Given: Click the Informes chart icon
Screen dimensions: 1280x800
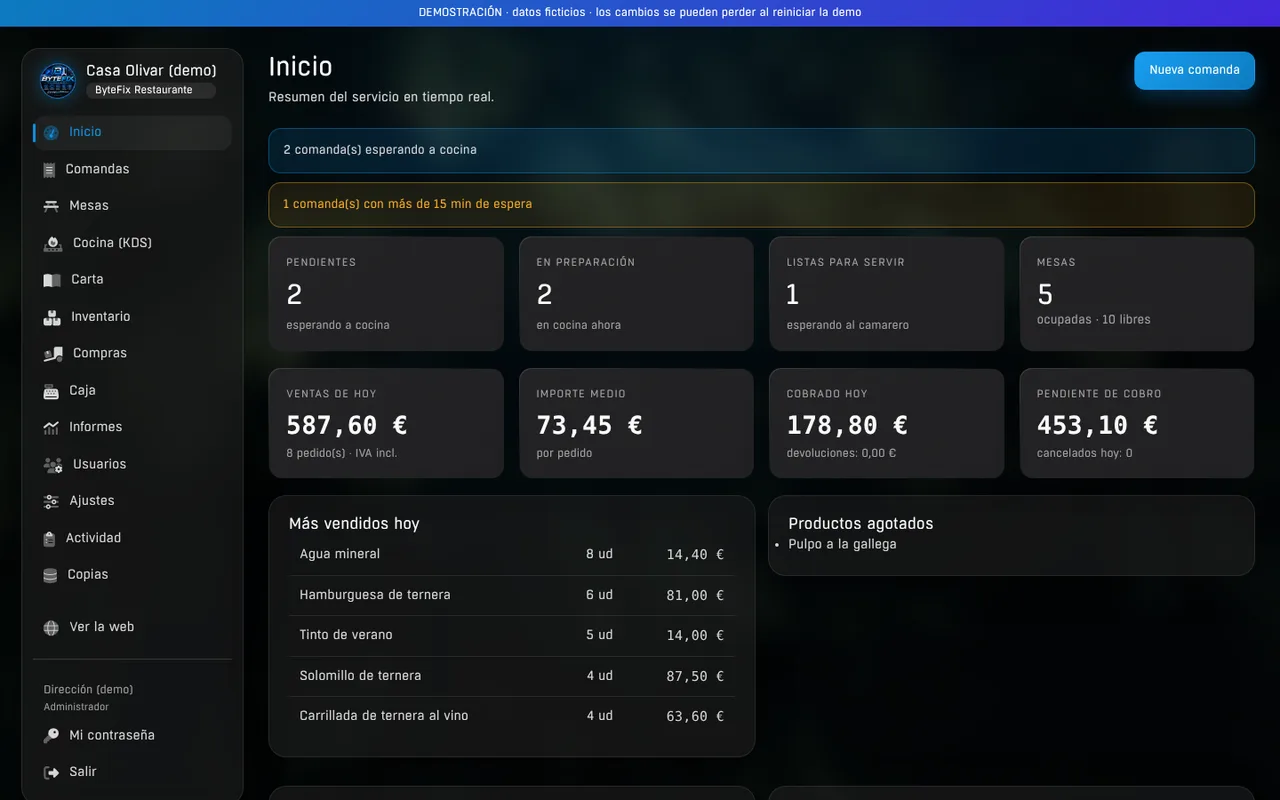Looking at the screenshot, I should 51,428.
